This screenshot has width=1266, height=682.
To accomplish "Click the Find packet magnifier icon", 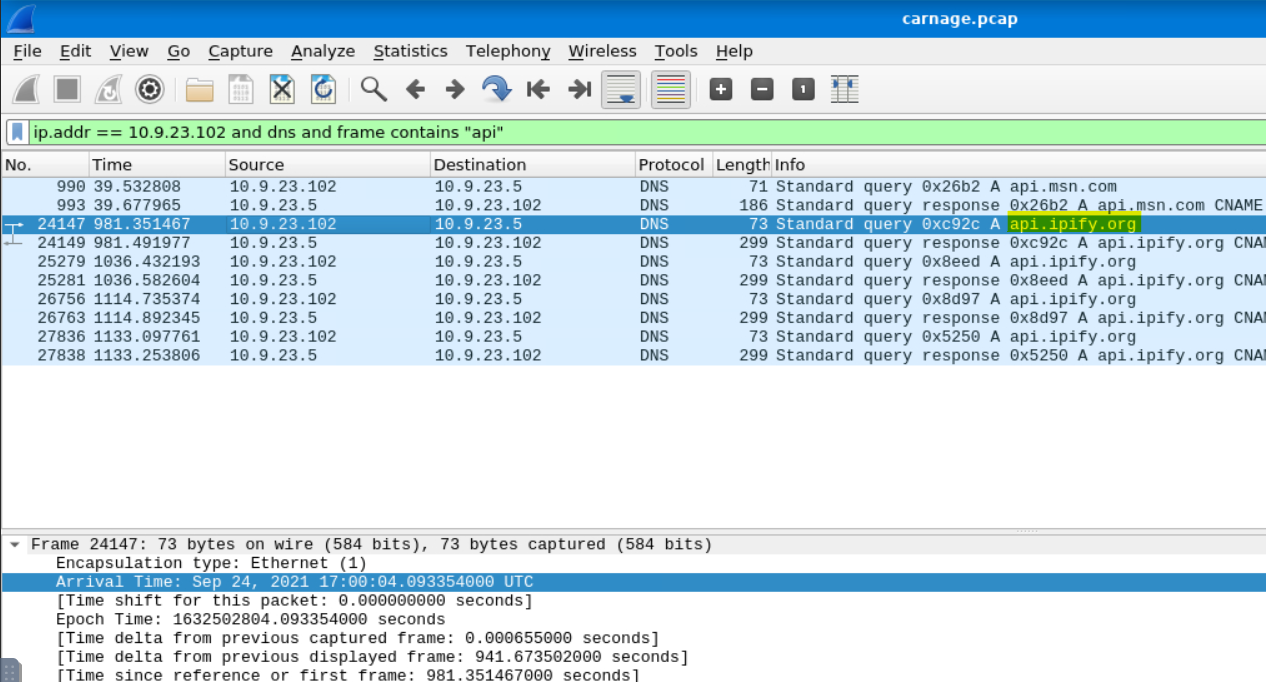I will tap(374, 90).
